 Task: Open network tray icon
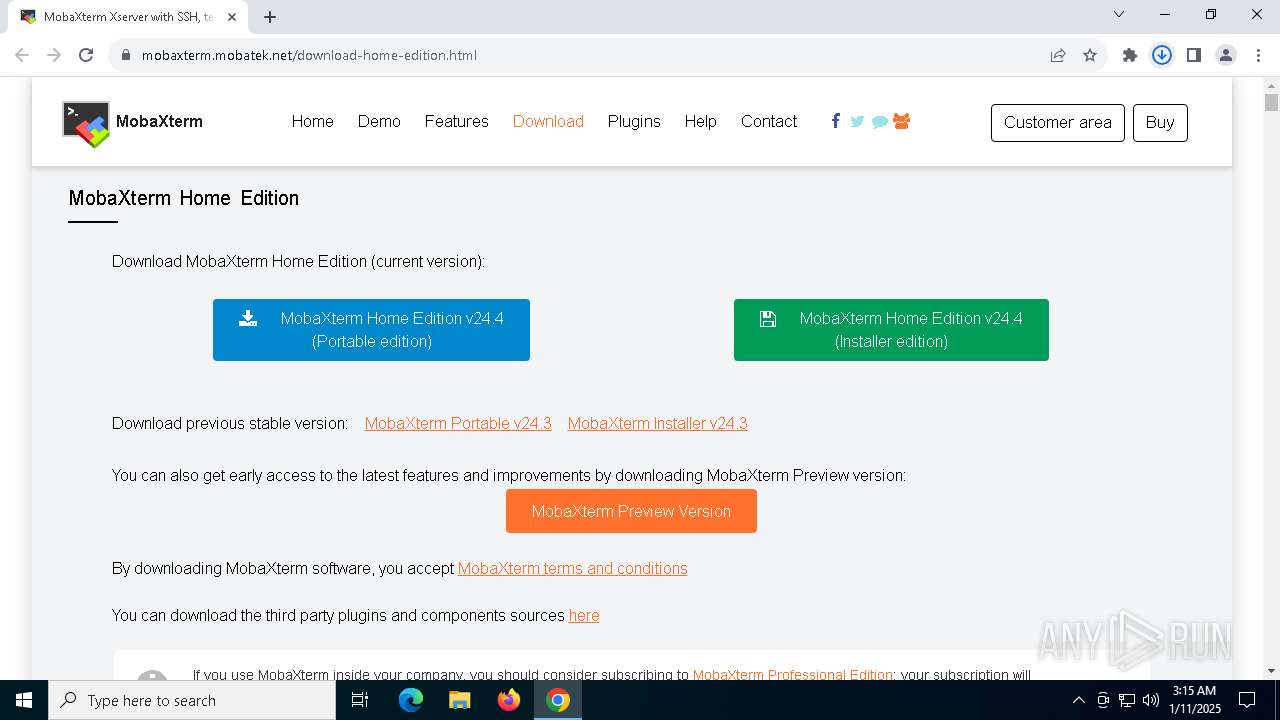(x=1127, y=700)
